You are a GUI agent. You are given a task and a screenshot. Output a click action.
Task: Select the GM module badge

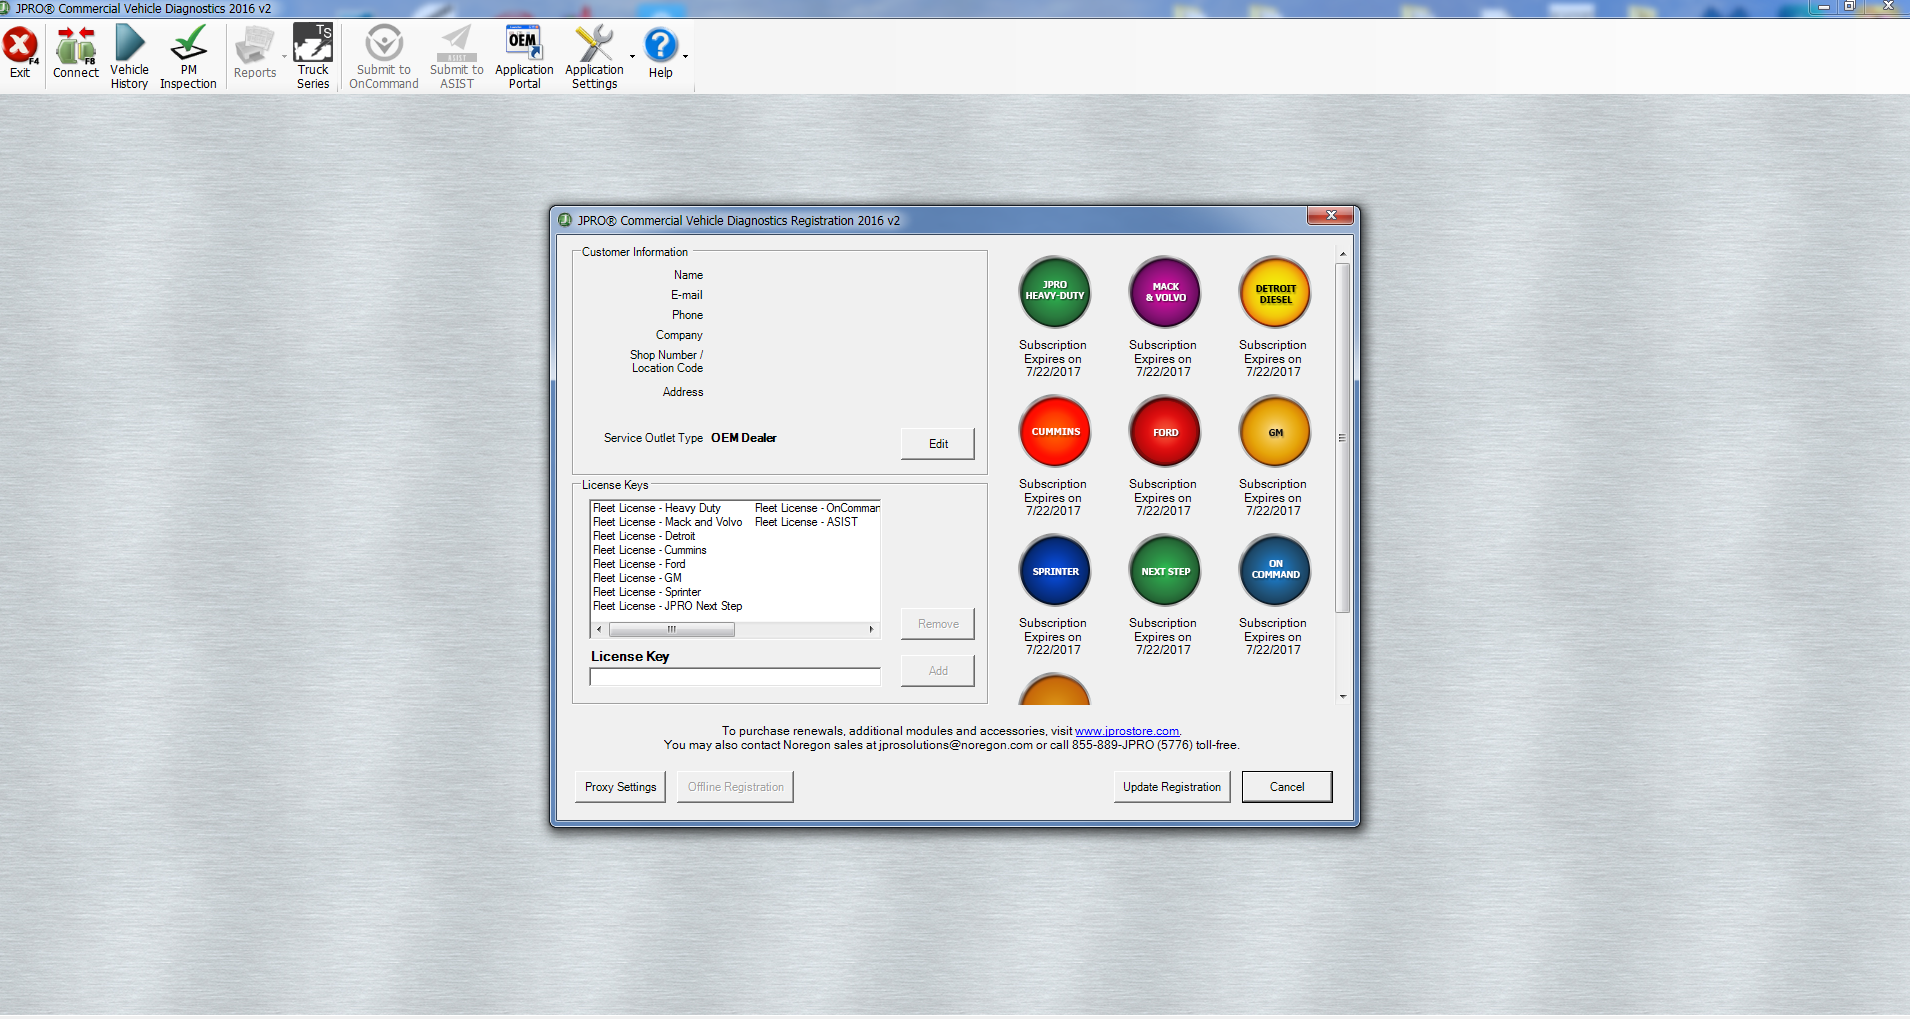pos(1275,431)
